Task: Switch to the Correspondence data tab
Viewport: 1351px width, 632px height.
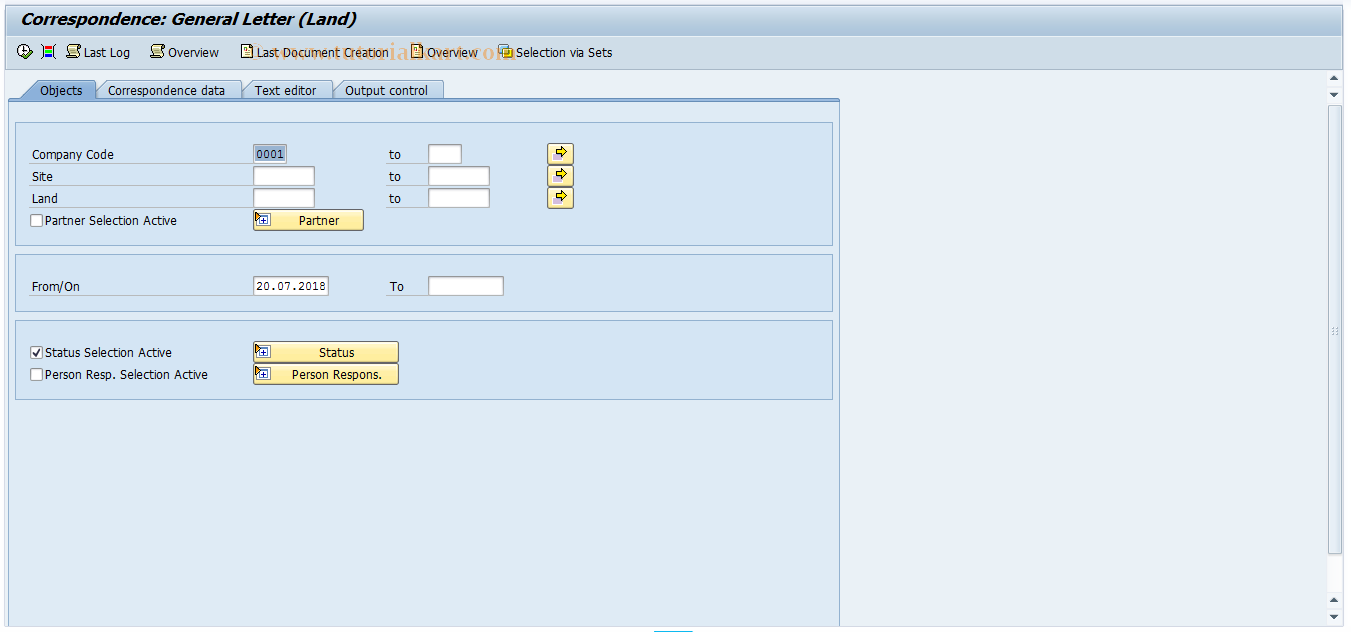Action: (166, 90)
